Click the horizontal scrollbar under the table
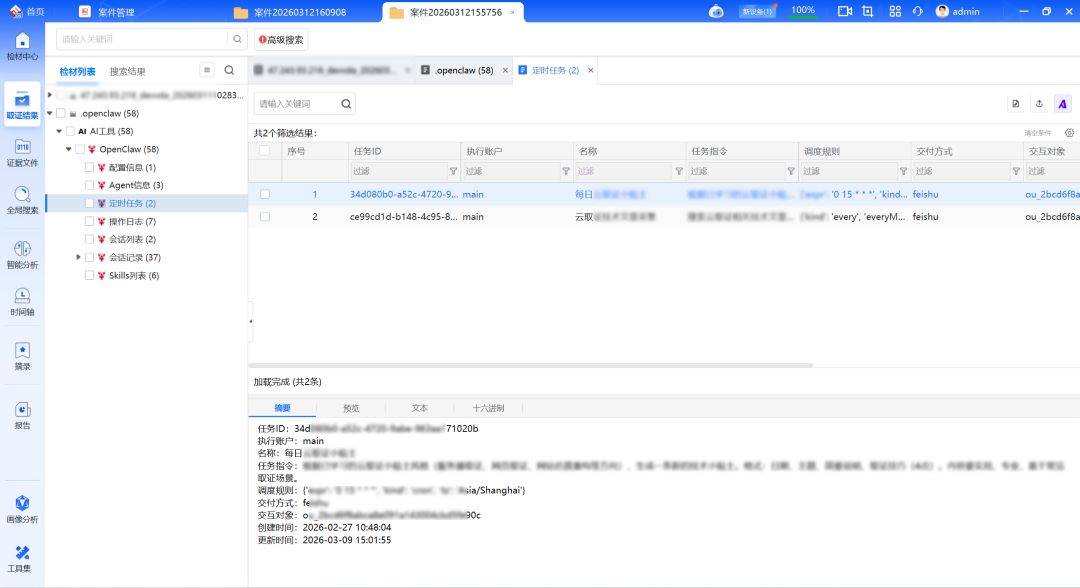 [530, 365]
